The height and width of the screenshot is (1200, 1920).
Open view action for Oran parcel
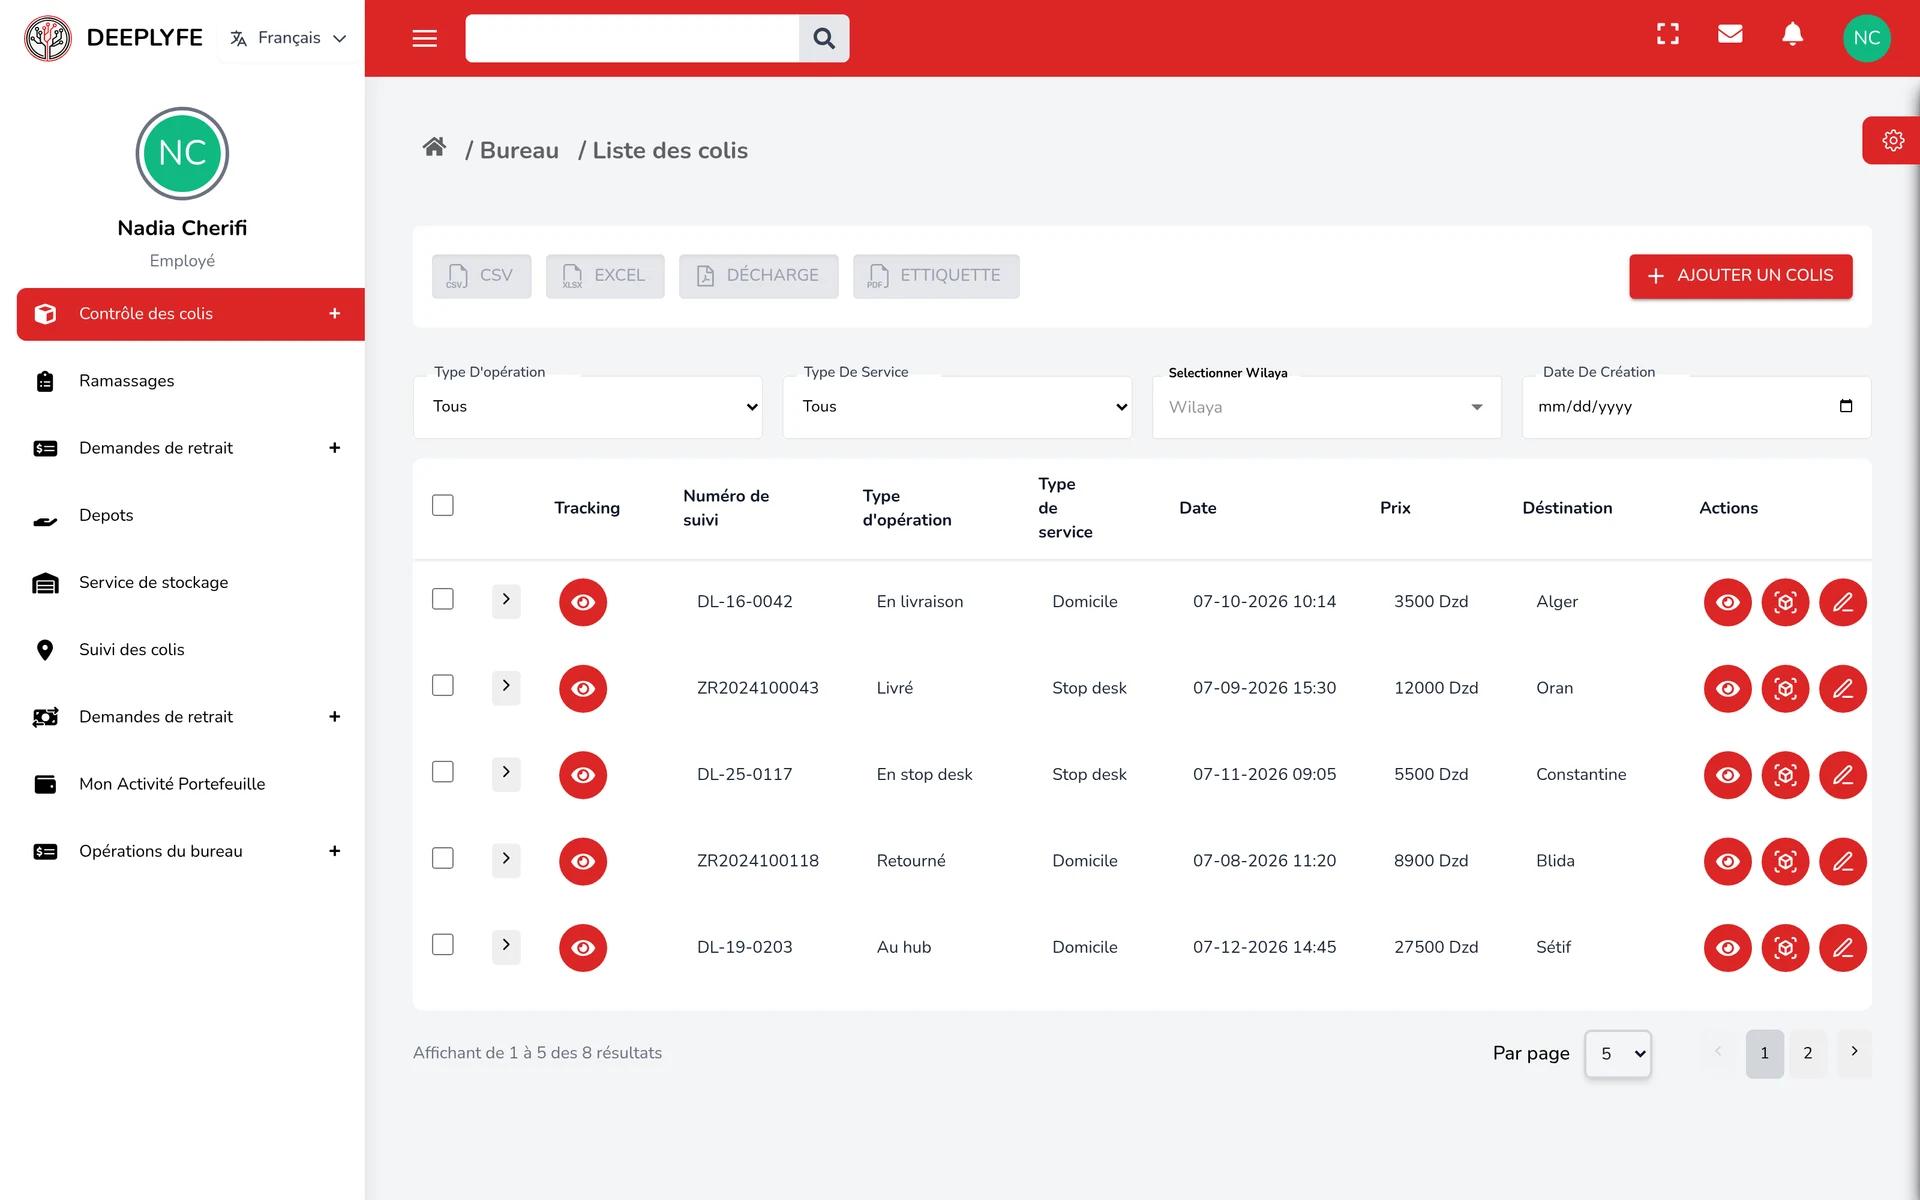[1727, 689]
